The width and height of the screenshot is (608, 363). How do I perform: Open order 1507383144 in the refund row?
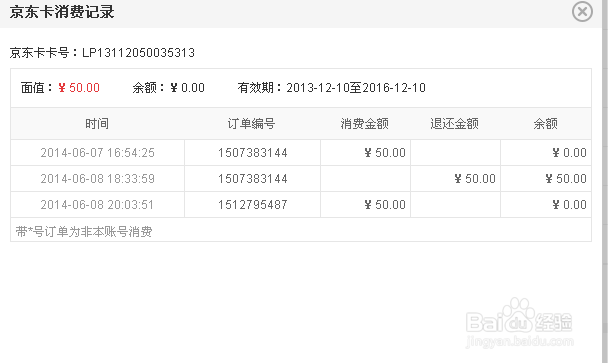[252, 179]
